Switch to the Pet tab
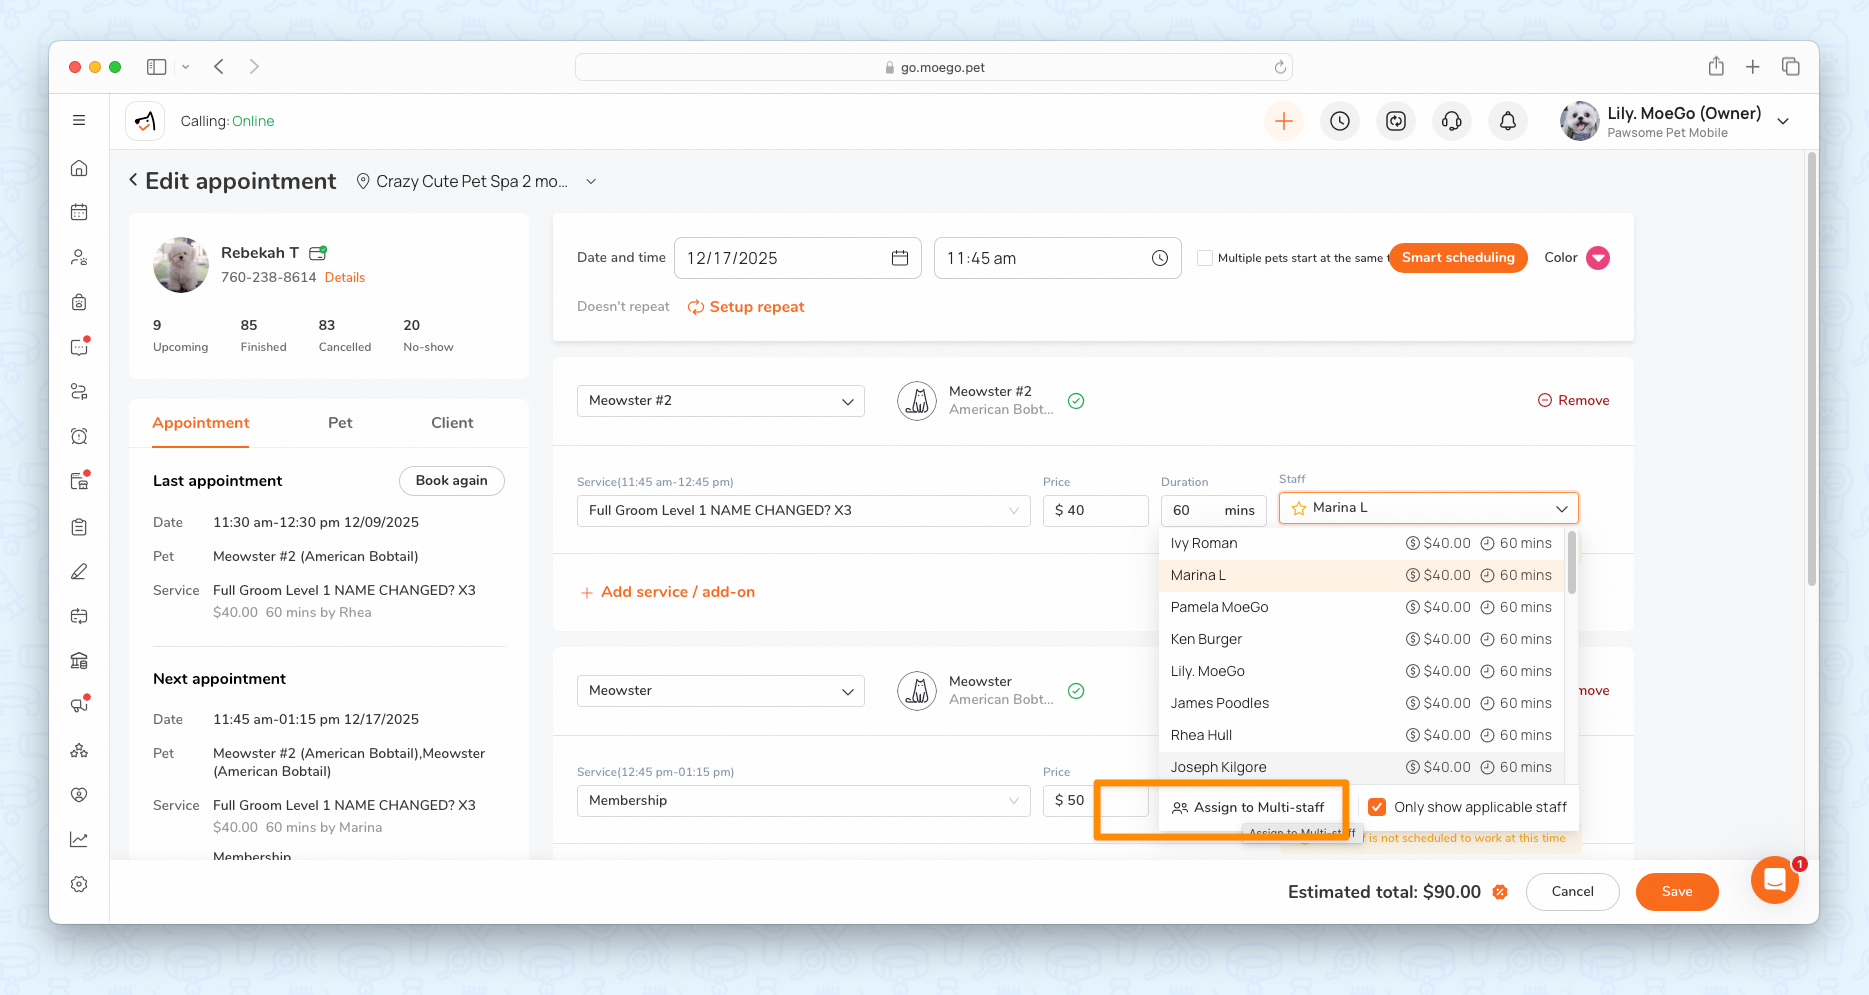 click(340, 423)
